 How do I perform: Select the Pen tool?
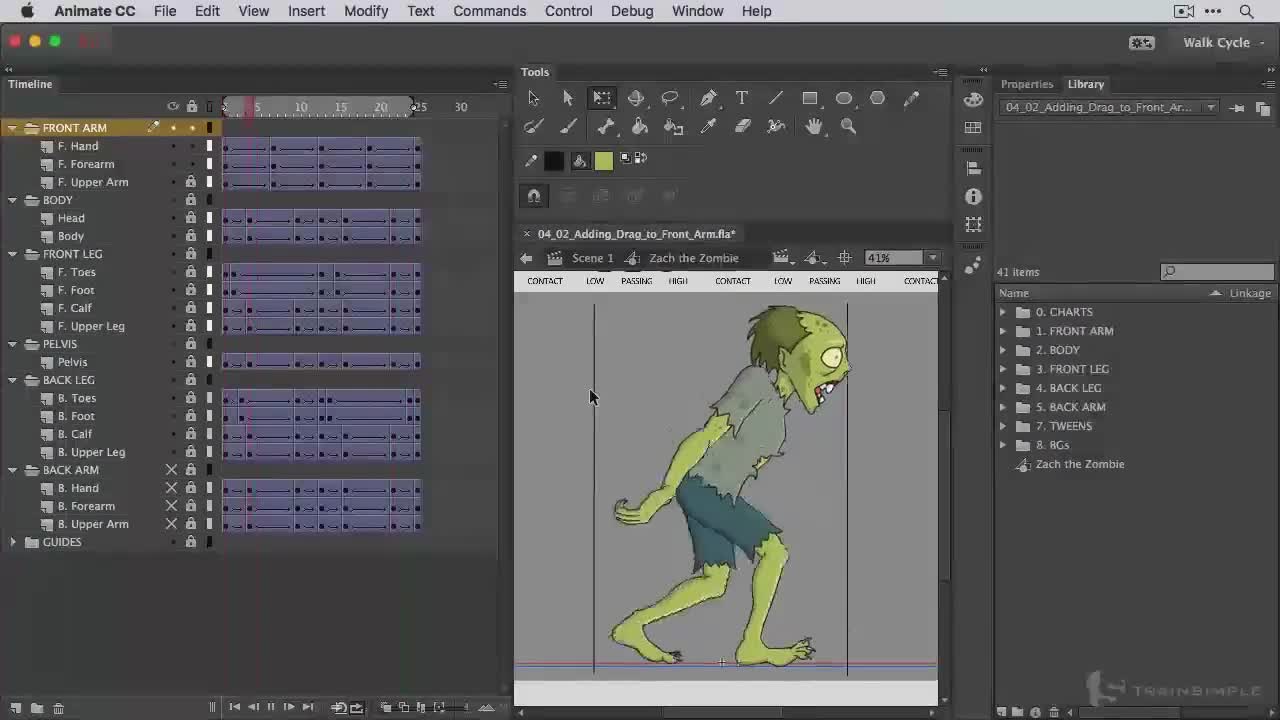(x=708, y=98)
